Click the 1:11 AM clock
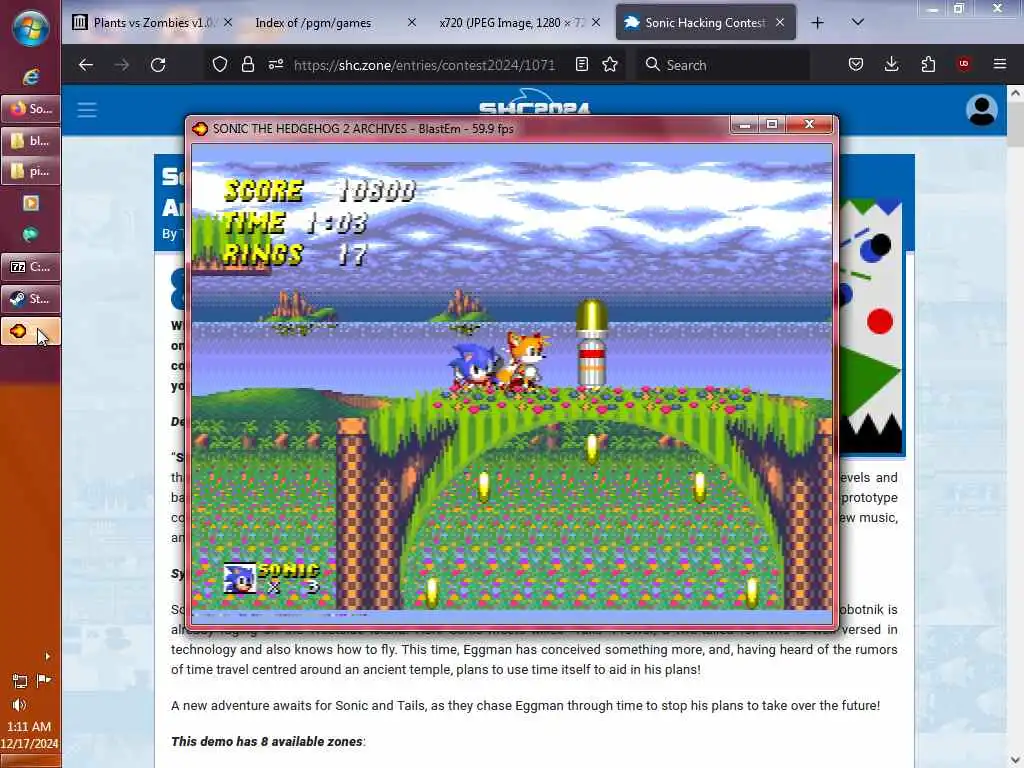Viewport: 1024px width, 768px height. (29, 726)
